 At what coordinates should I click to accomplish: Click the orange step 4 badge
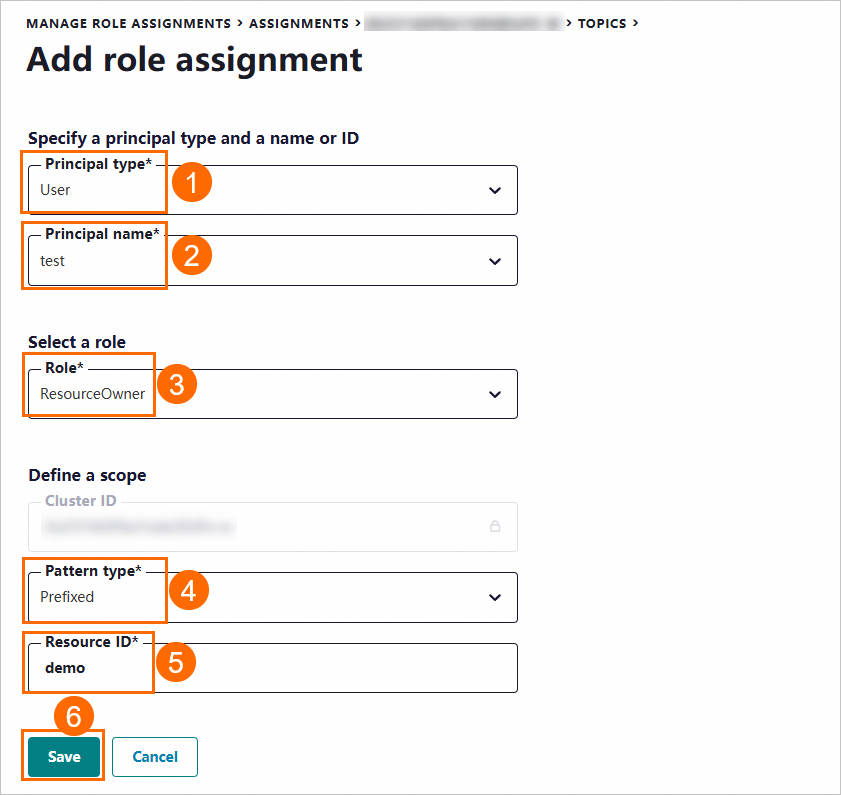[x=188, y=590]
